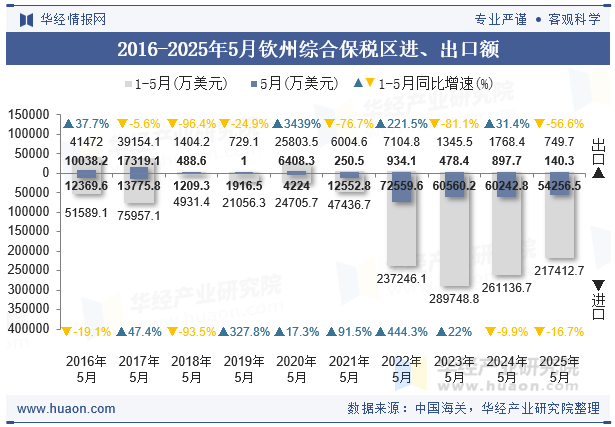Screen dimensions: 615x427
Task: Click the black down-arrow beside 进口
Action: click(599, 285)
